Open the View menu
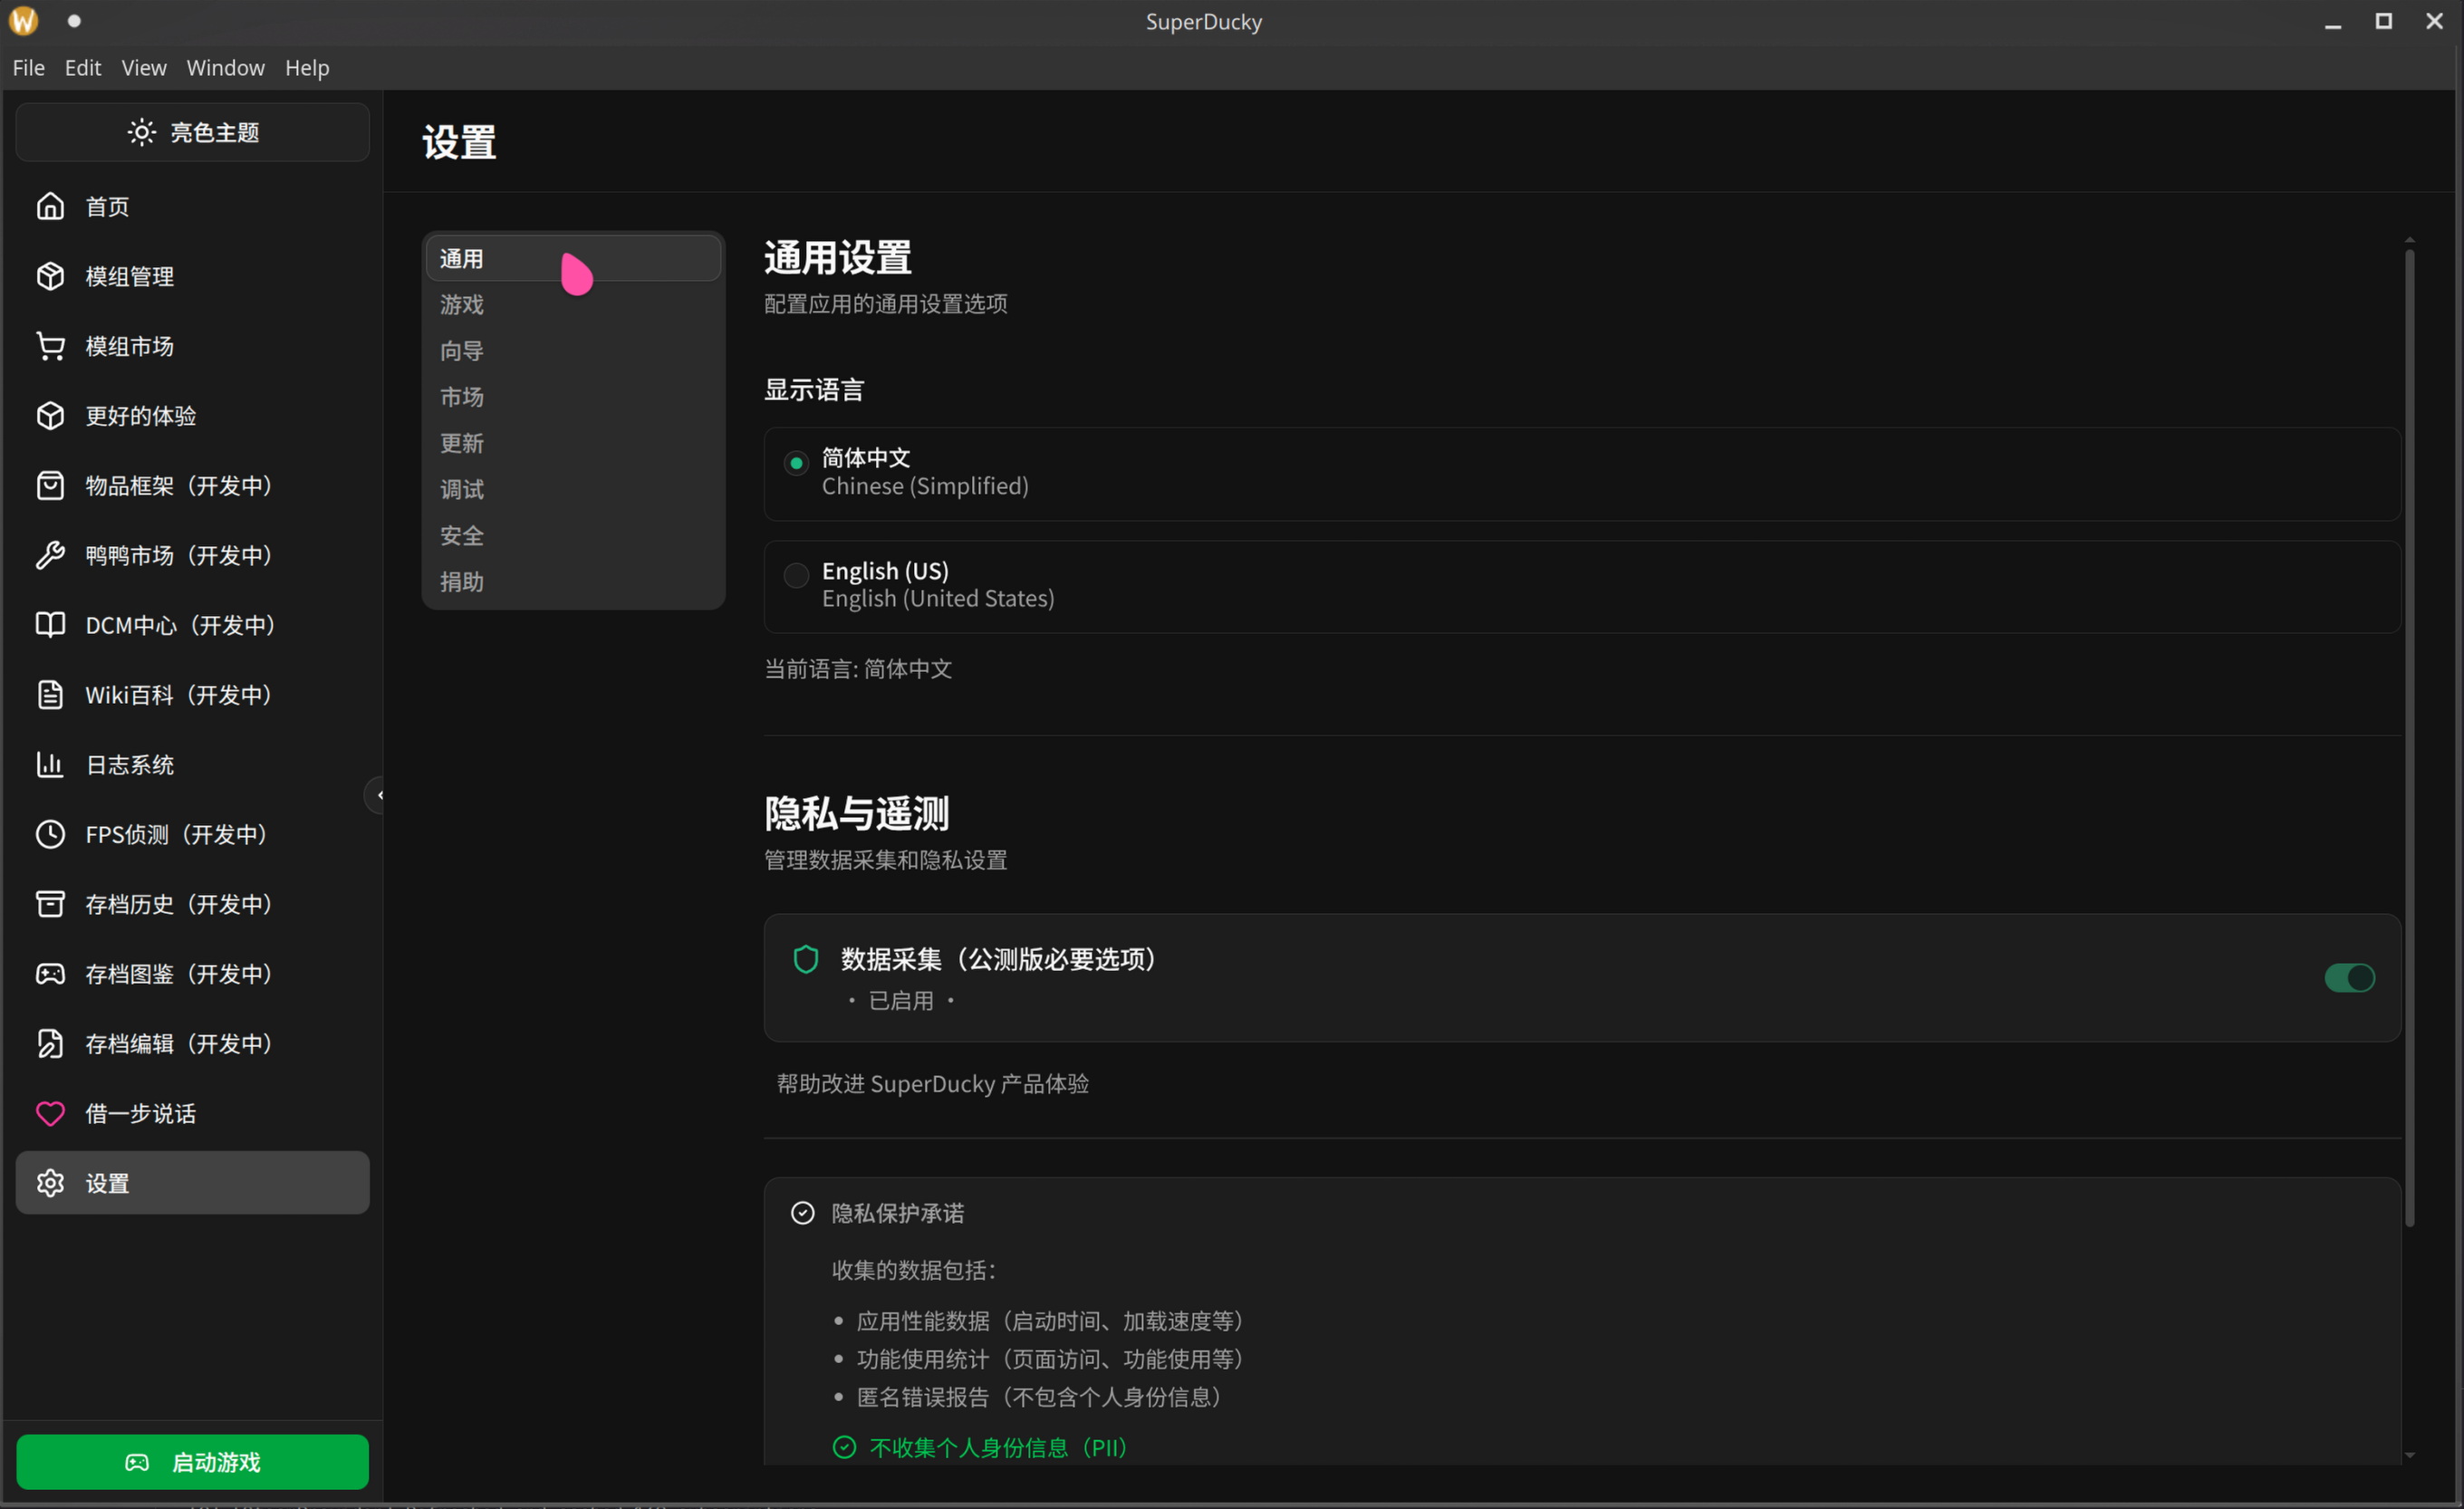The width and height of the screenshot is (2464, 1509). pos(144,67)
